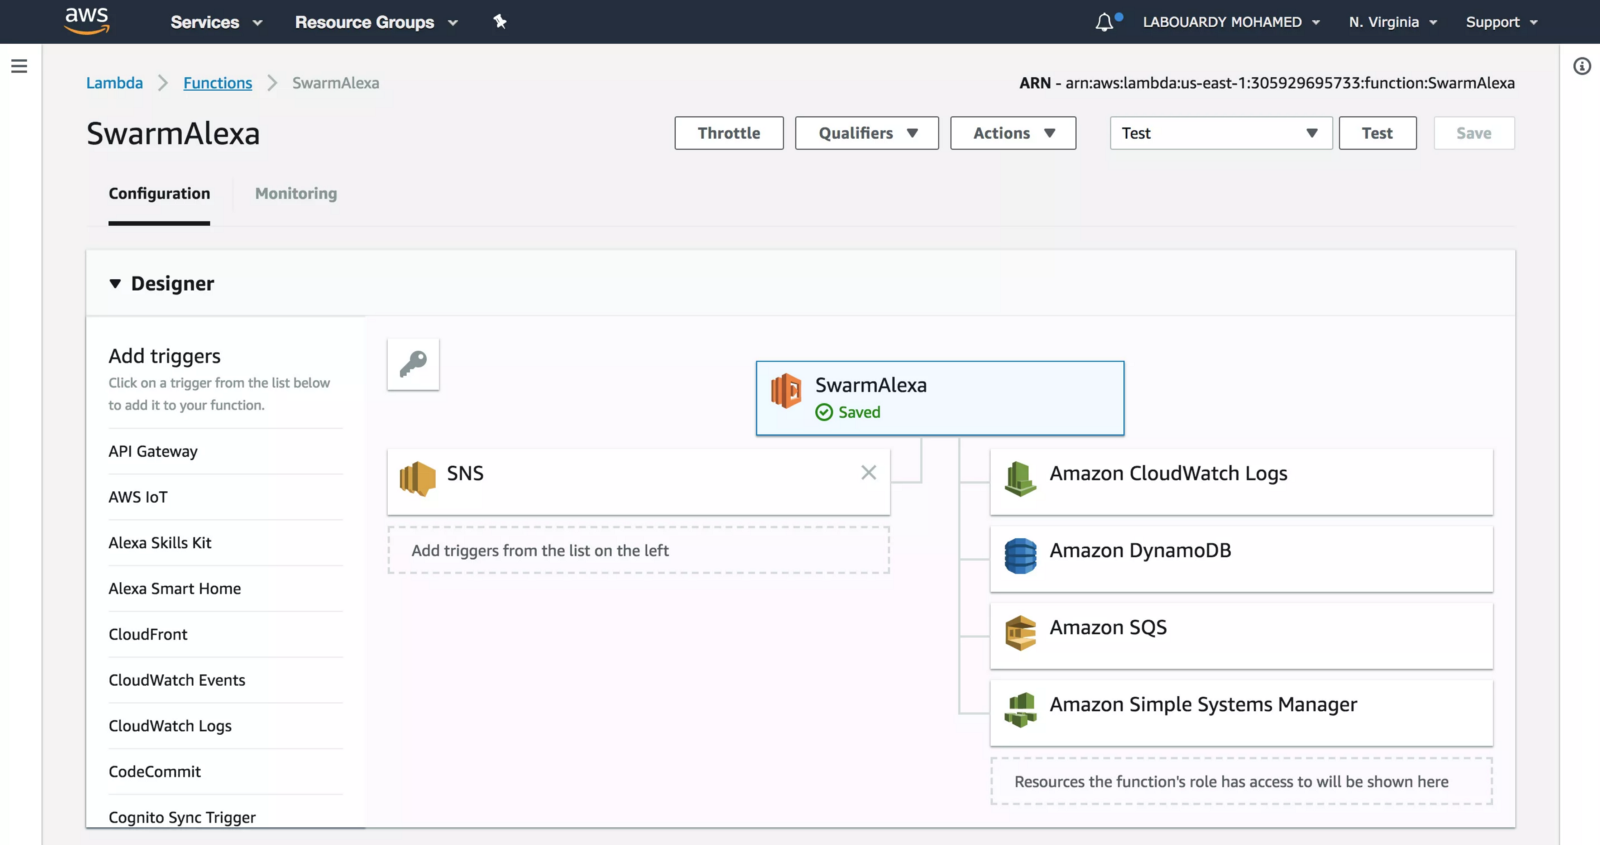Open the Actions dropdown

point(1012,133)
